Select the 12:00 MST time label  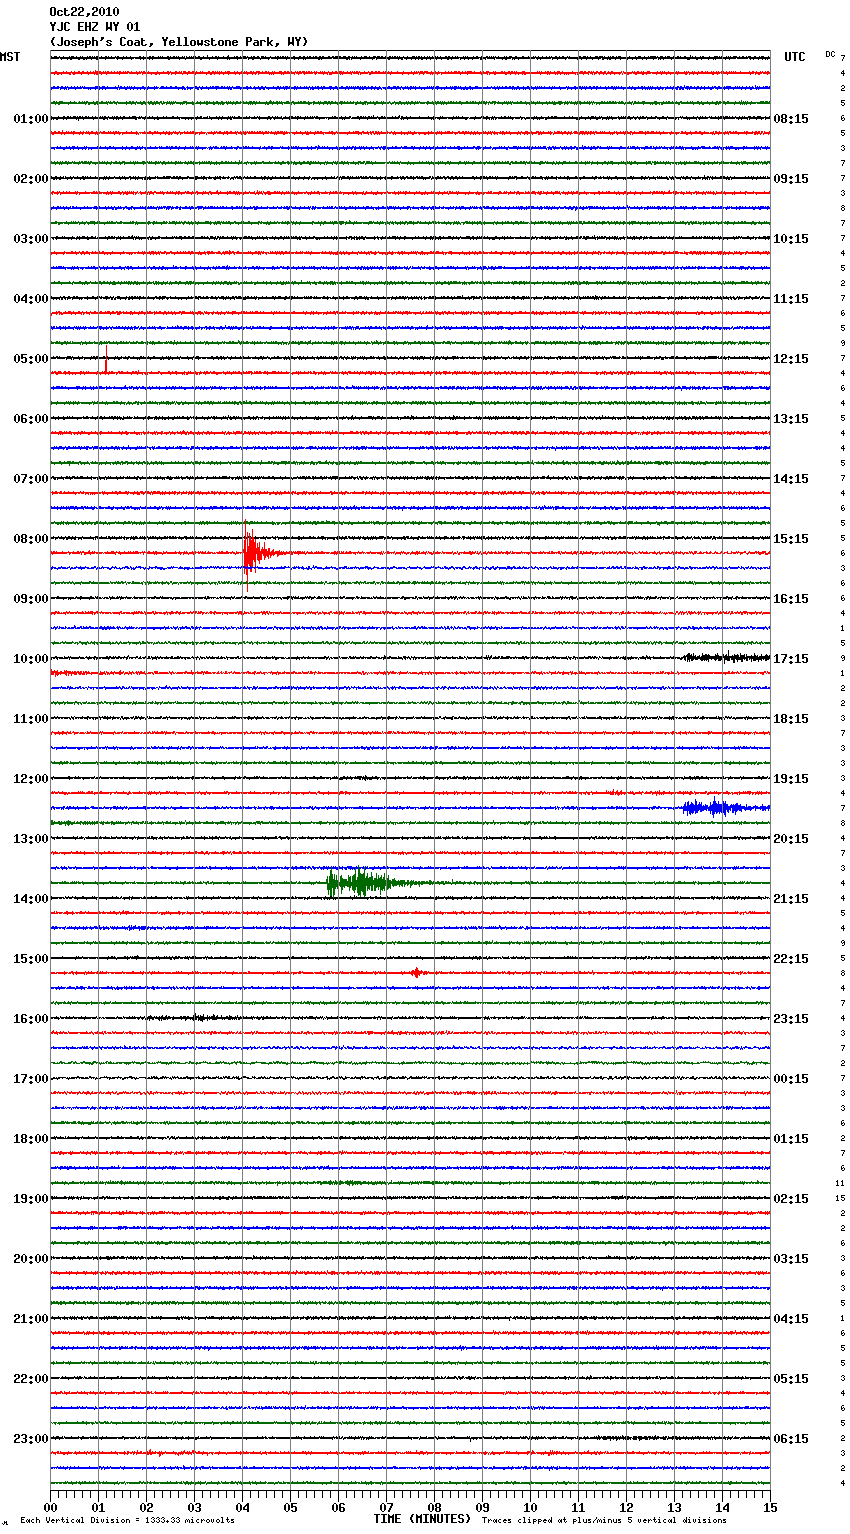pos(30,779)
